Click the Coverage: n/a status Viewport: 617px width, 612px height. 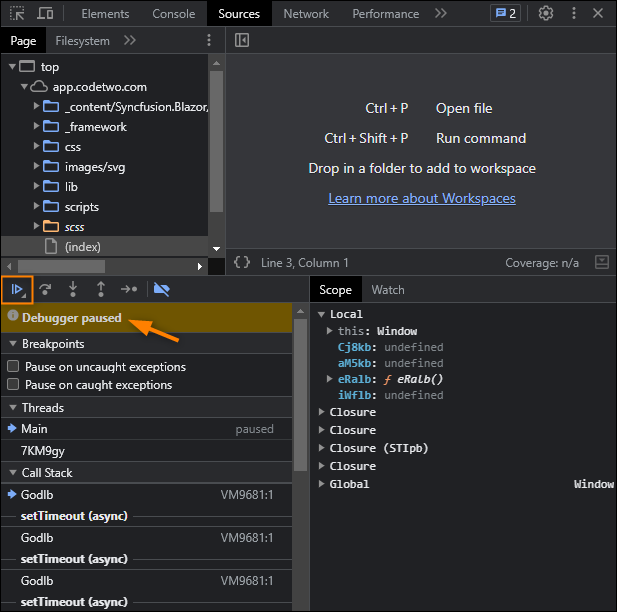(542, 263)
